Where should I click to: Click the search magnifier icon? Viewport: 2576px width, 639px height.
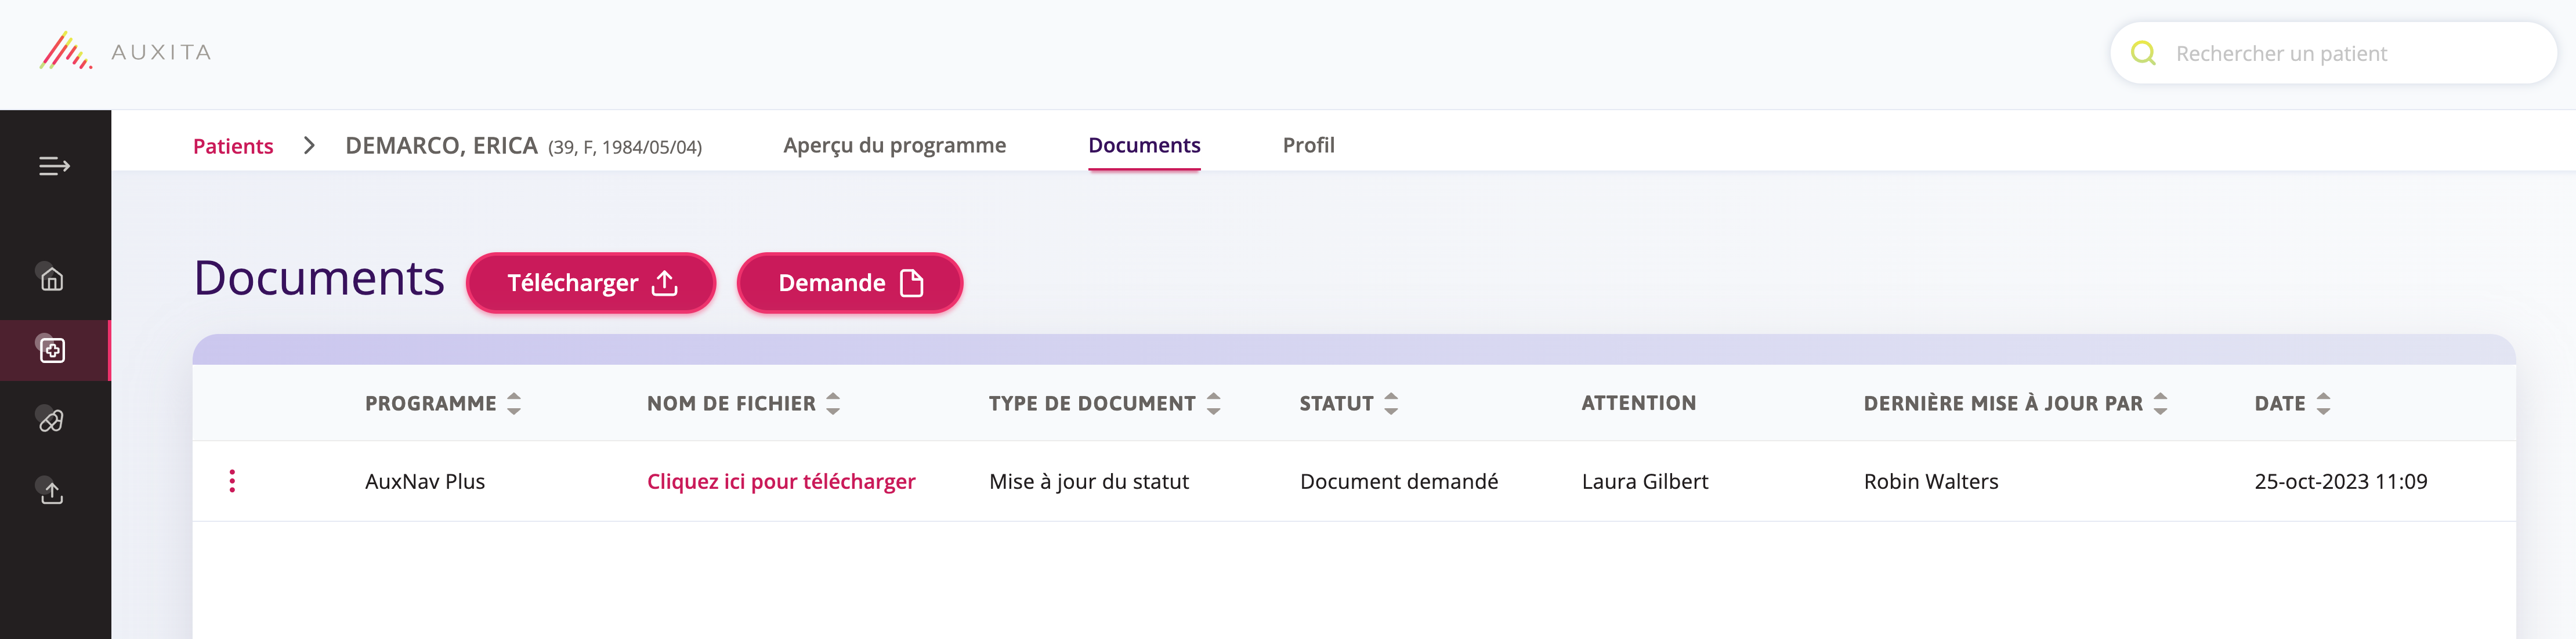click(2143, 53)
